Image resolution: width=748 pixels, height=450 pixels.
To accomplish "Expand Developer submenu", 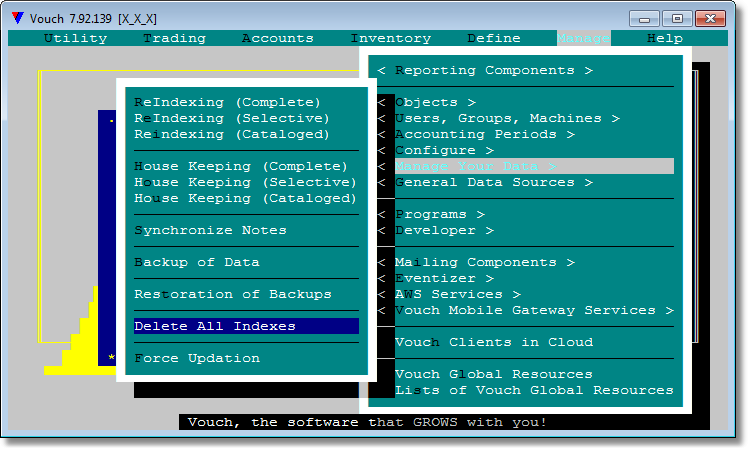I will tap(436, 230).
